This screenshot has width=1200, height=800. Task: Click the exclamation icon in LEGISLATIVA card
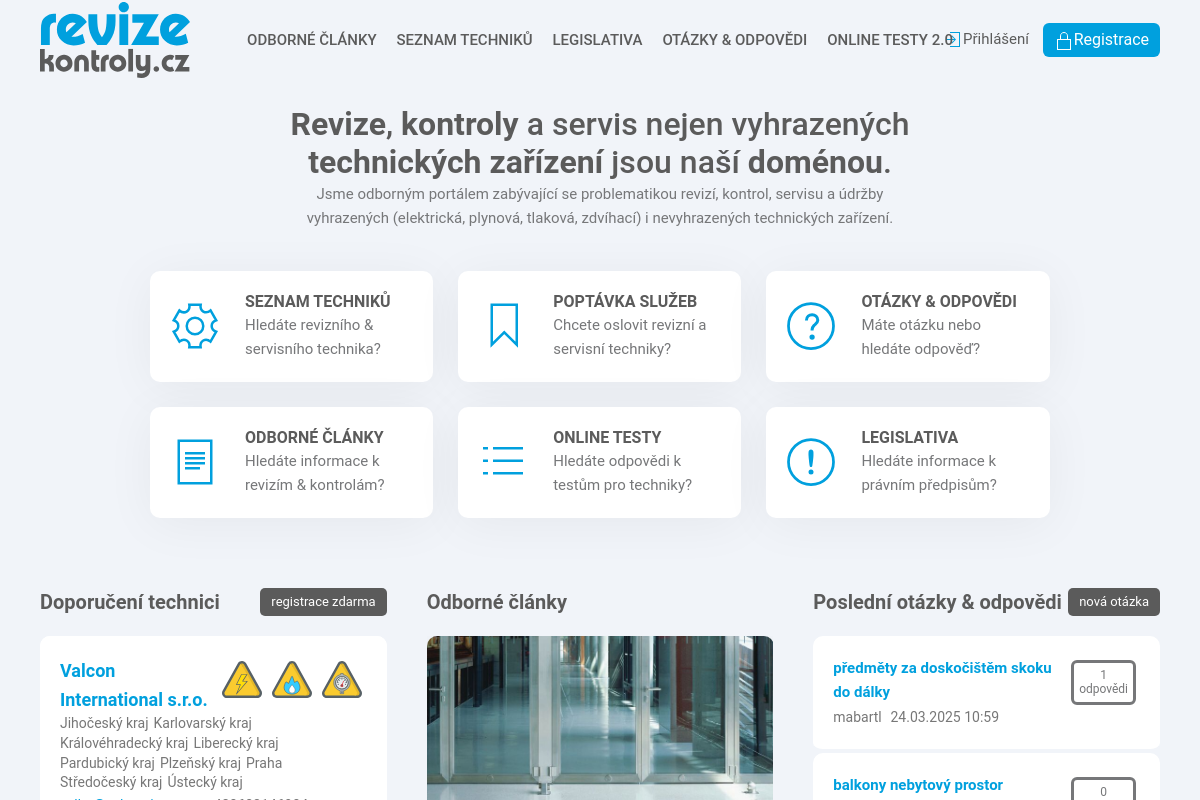click(810, 461)
